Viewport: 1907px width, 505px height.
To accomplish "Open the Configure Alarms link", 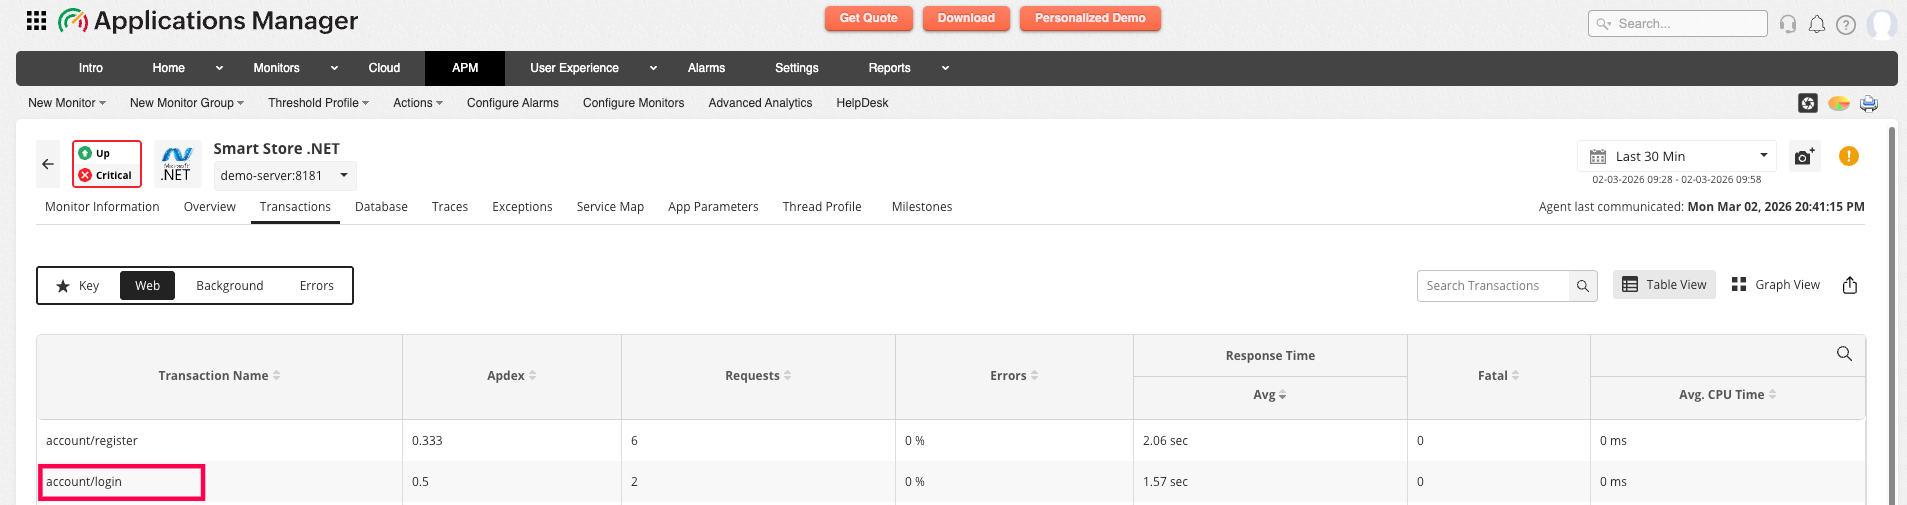I will (513, 103).
